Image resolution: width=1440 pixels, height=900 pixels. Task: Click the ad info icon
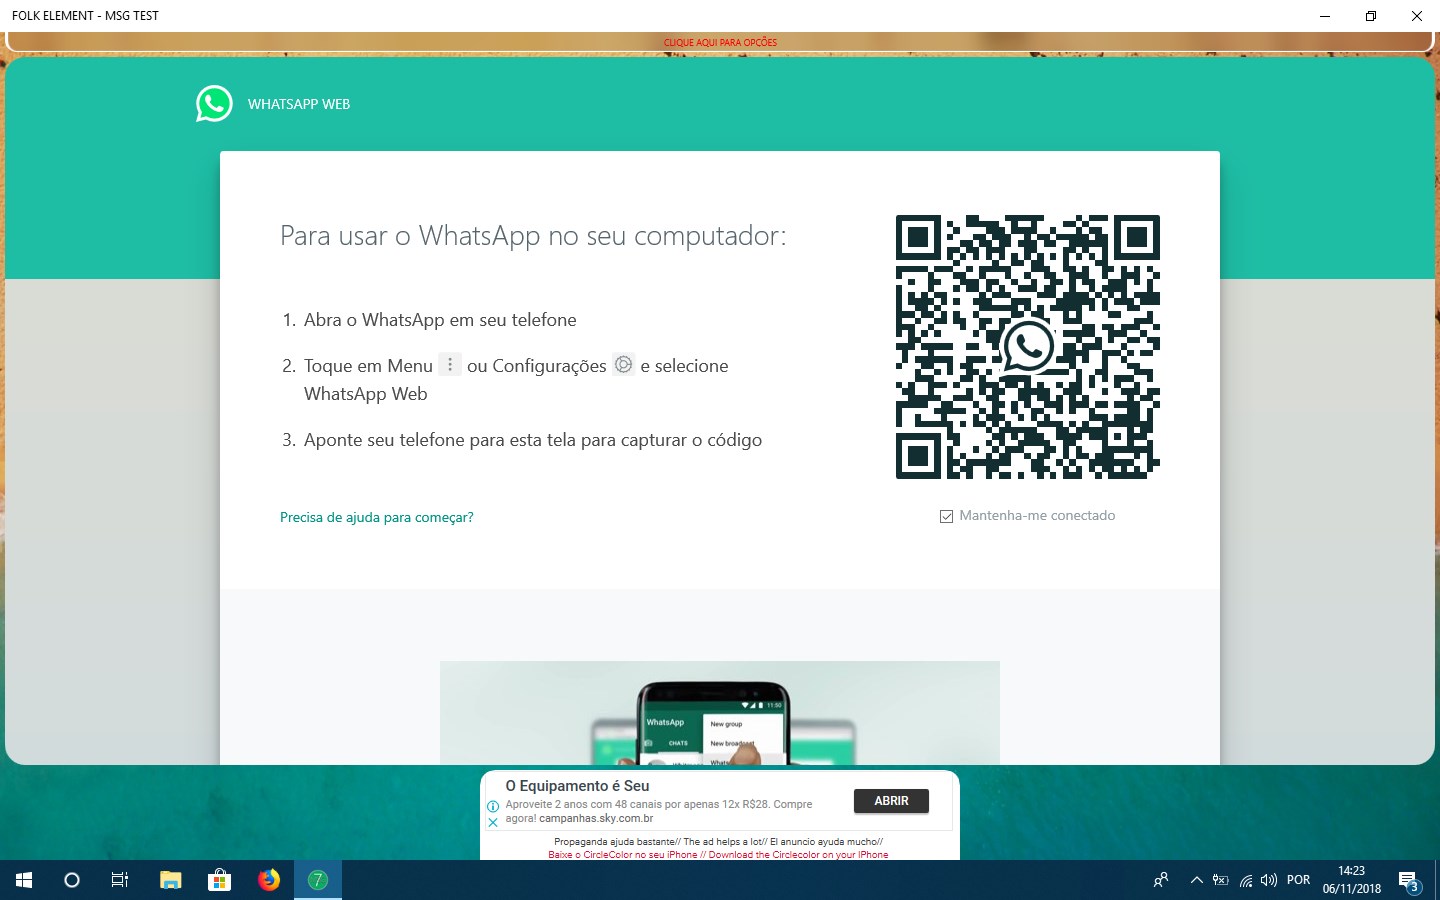493,806
